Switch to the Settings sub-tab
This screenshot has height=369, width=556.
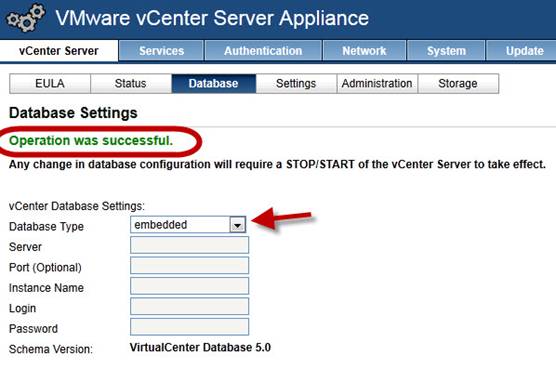(x=296, y=84)
